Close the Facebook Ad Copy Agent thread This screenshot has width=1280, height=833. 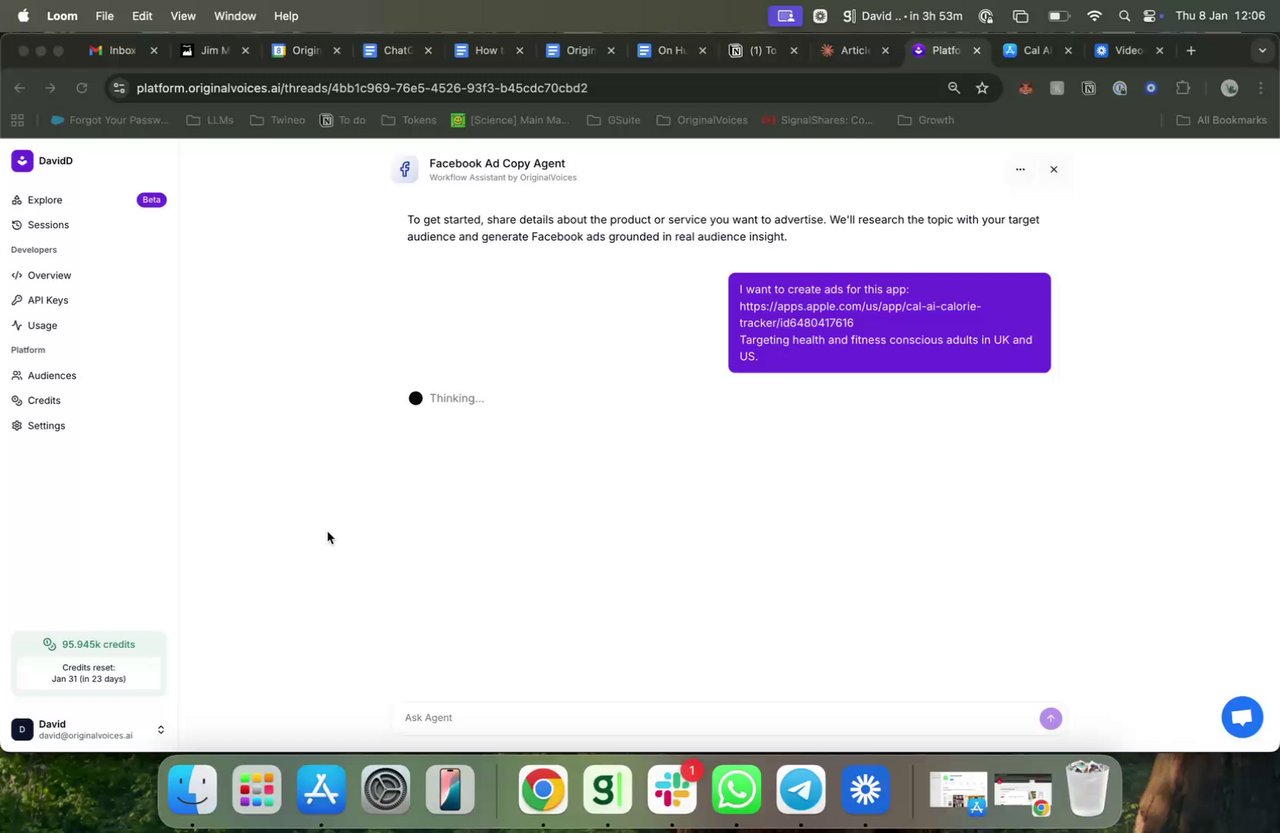pos(1053,169)
